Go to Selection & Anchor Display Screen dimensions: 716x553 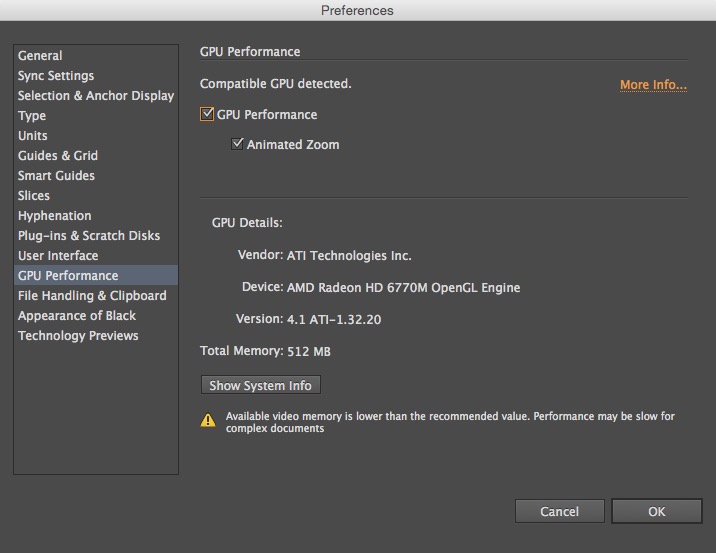pyautogui.click(x=96, y=96)
